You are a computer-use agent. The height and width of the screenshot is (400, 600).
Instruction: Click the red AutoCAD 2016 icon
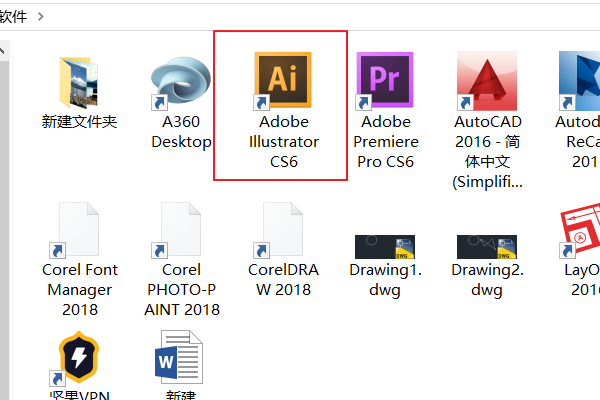pyautogui.click(x=487, y=80)
